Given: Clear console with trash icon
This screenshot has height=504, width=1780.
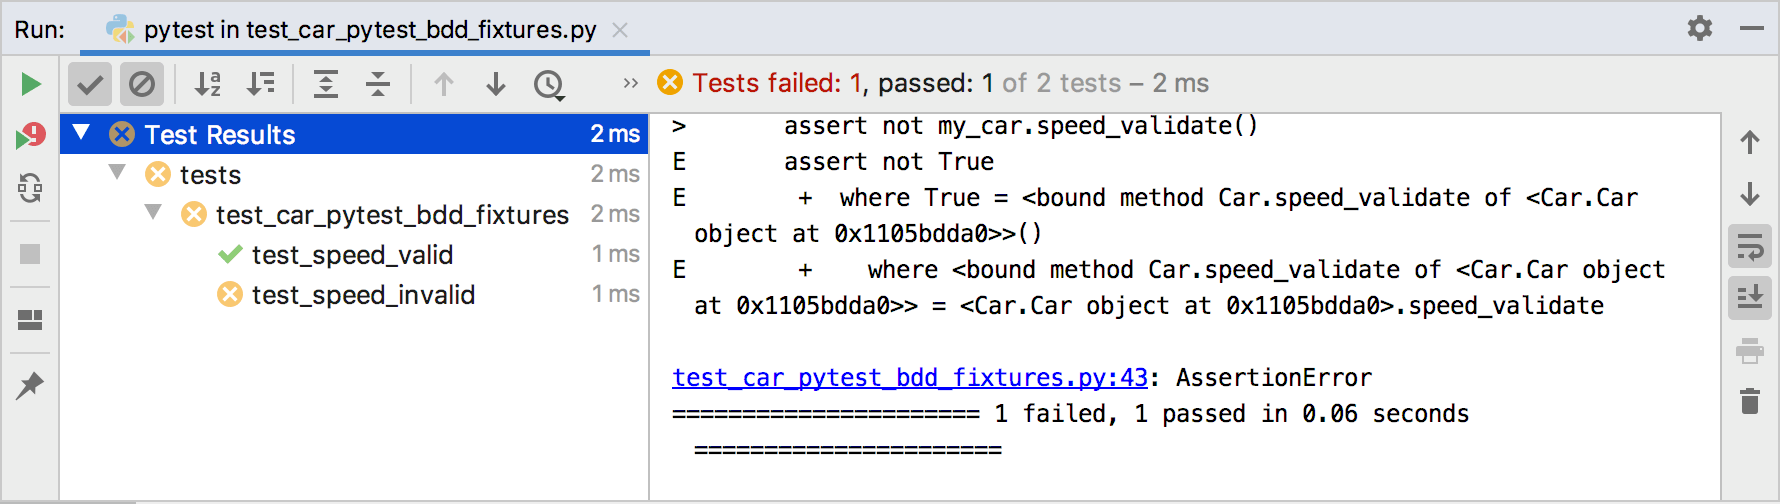Looking at the screenshot, I should (1750, 401).
